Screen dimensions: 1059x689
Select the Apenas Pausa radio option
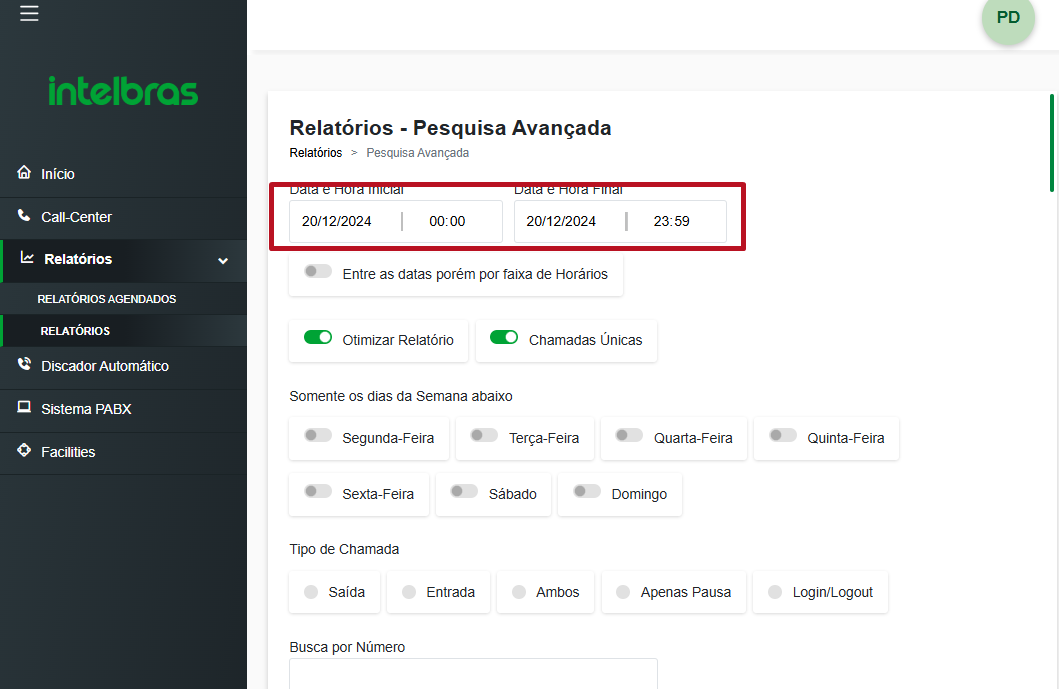pyautogui.click(x=623, y=592)
